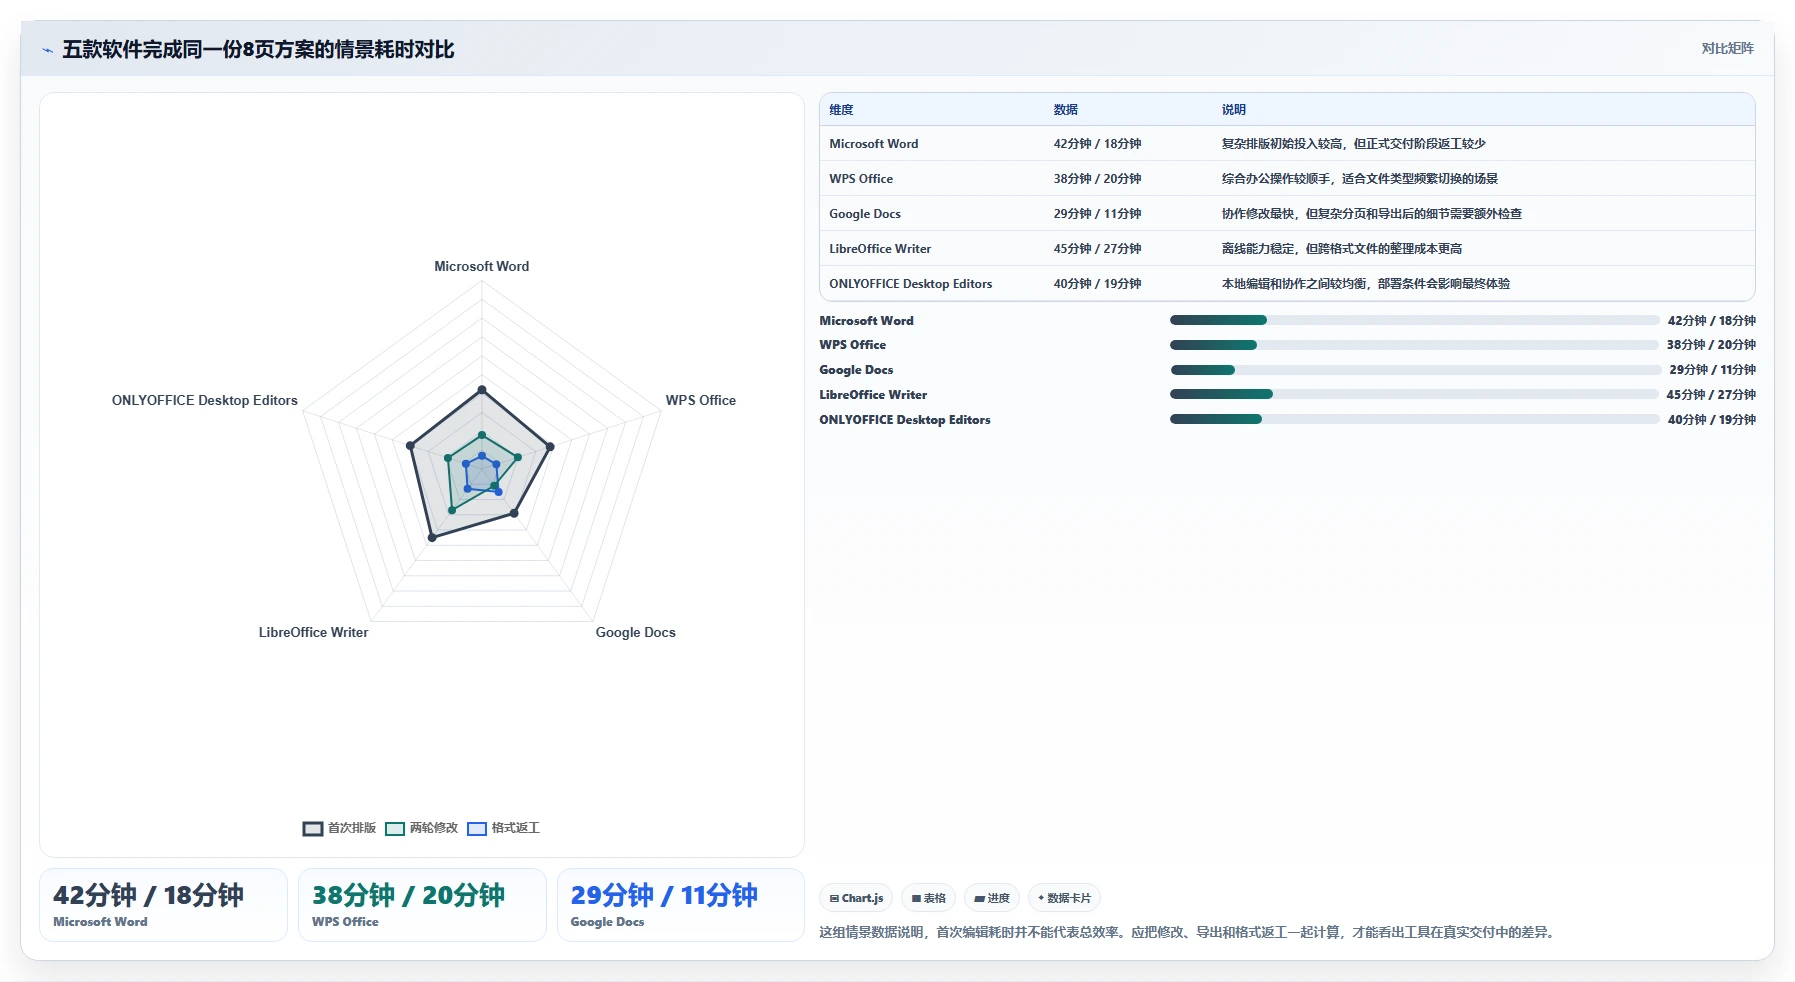This screenshot has height=982, width=1795.
Task: Click the dark data point on LibreOffice Writer axis
Action: coord(432,537)
